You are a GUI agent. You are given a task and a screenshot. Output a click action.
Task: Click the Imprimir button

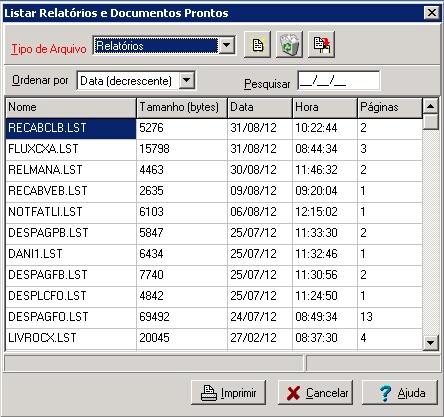coord(229,393)
